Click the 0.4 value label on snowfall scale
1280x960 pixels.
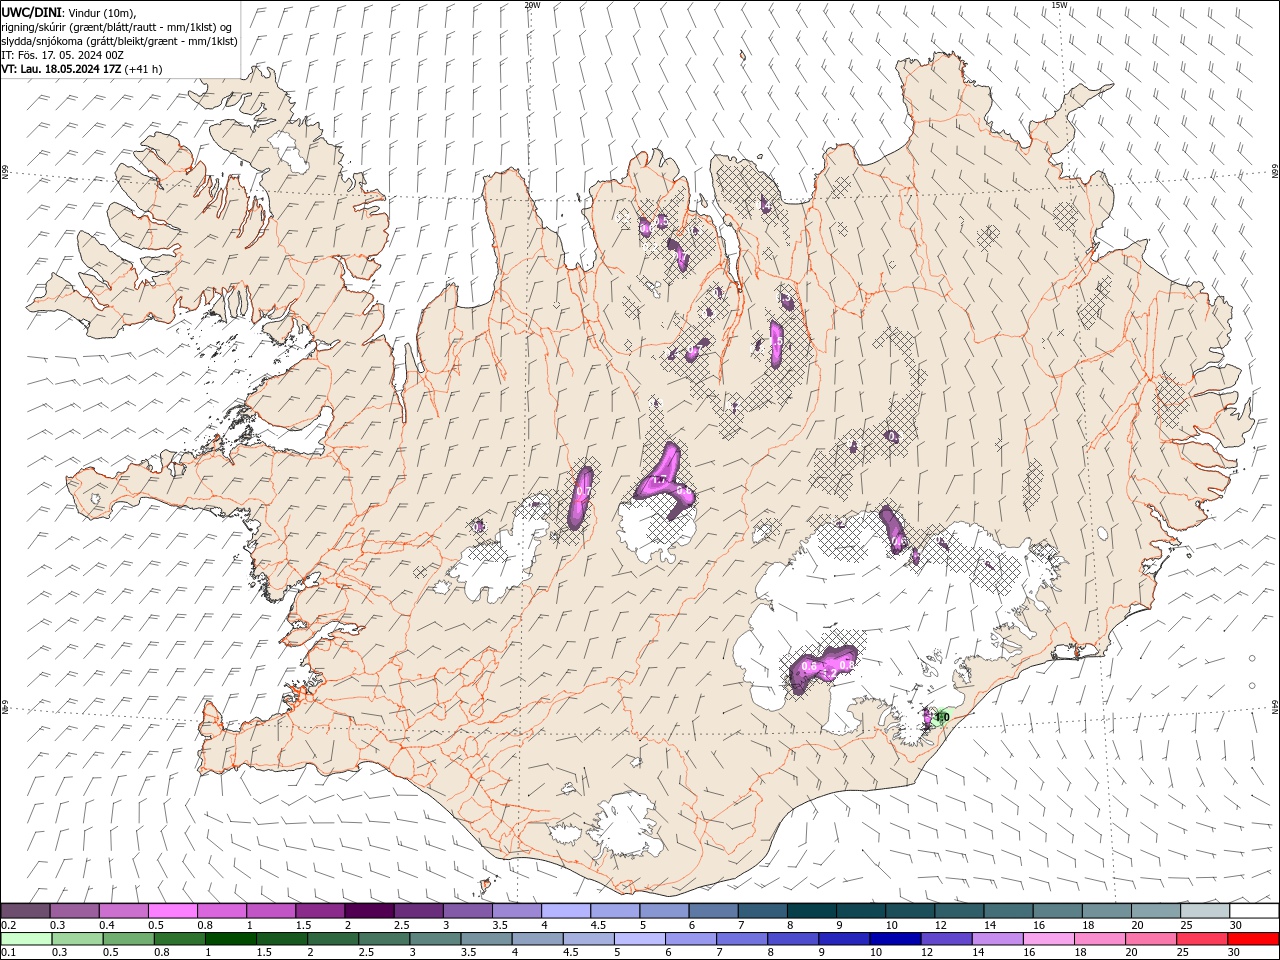106,925
